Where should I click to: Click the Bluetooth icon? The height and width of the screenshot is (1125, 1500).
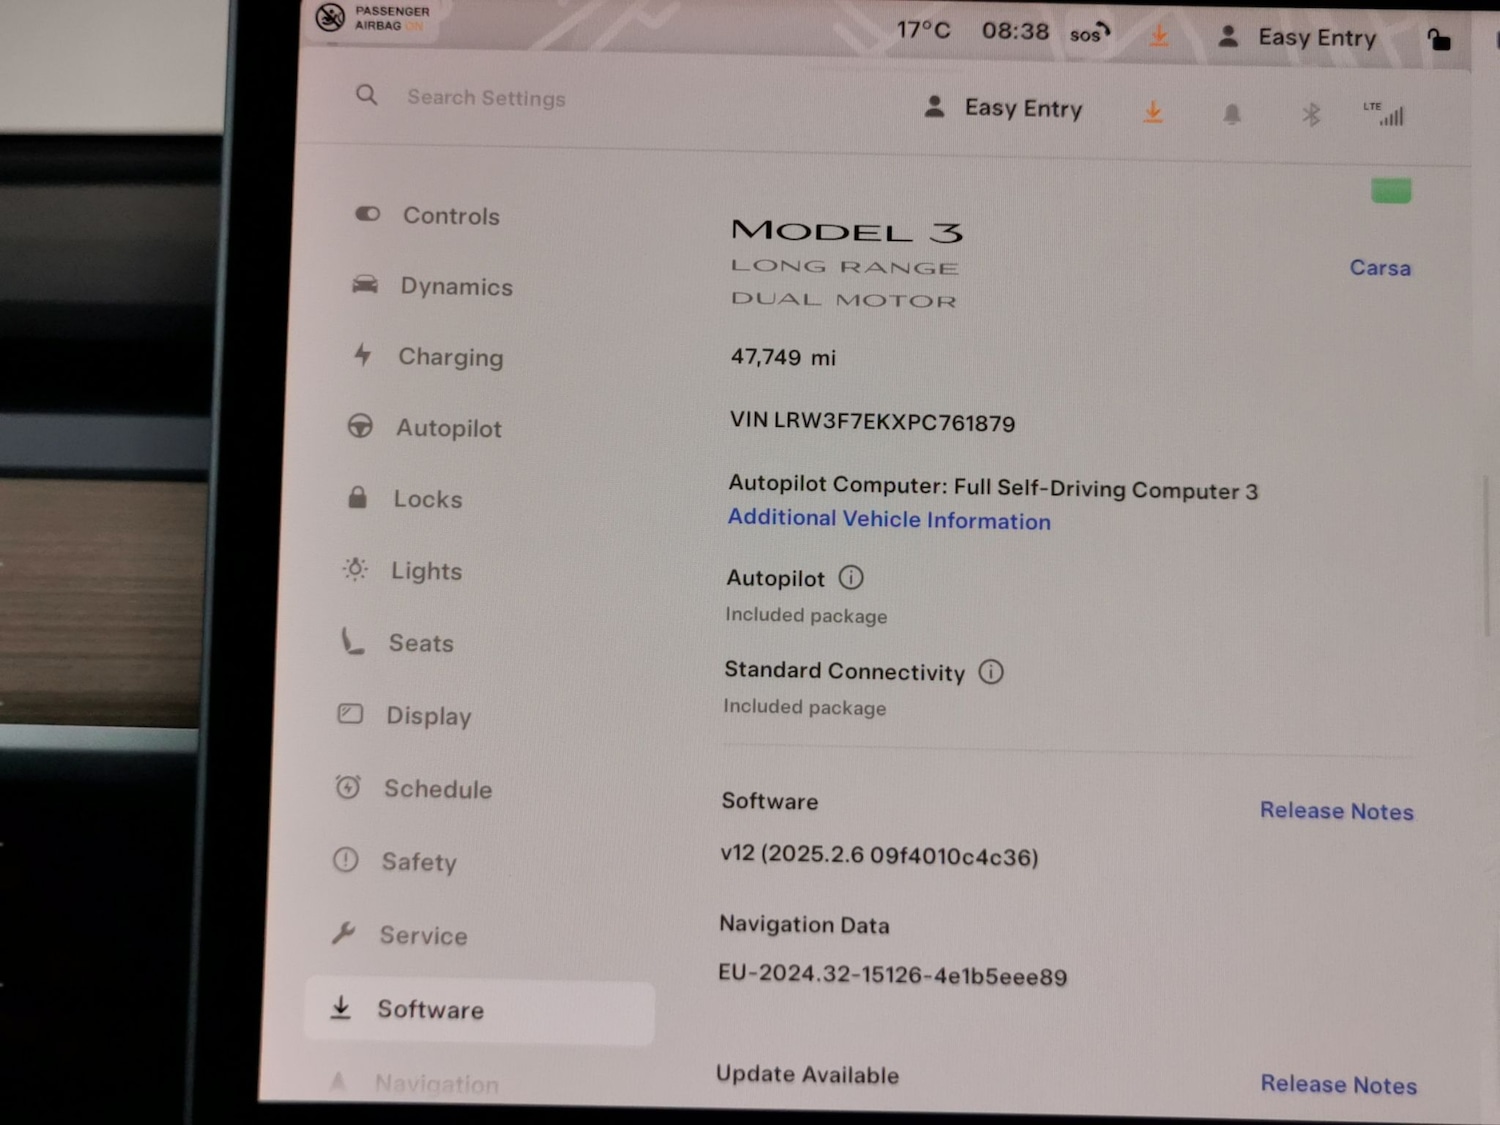[x=1311, y=115]
